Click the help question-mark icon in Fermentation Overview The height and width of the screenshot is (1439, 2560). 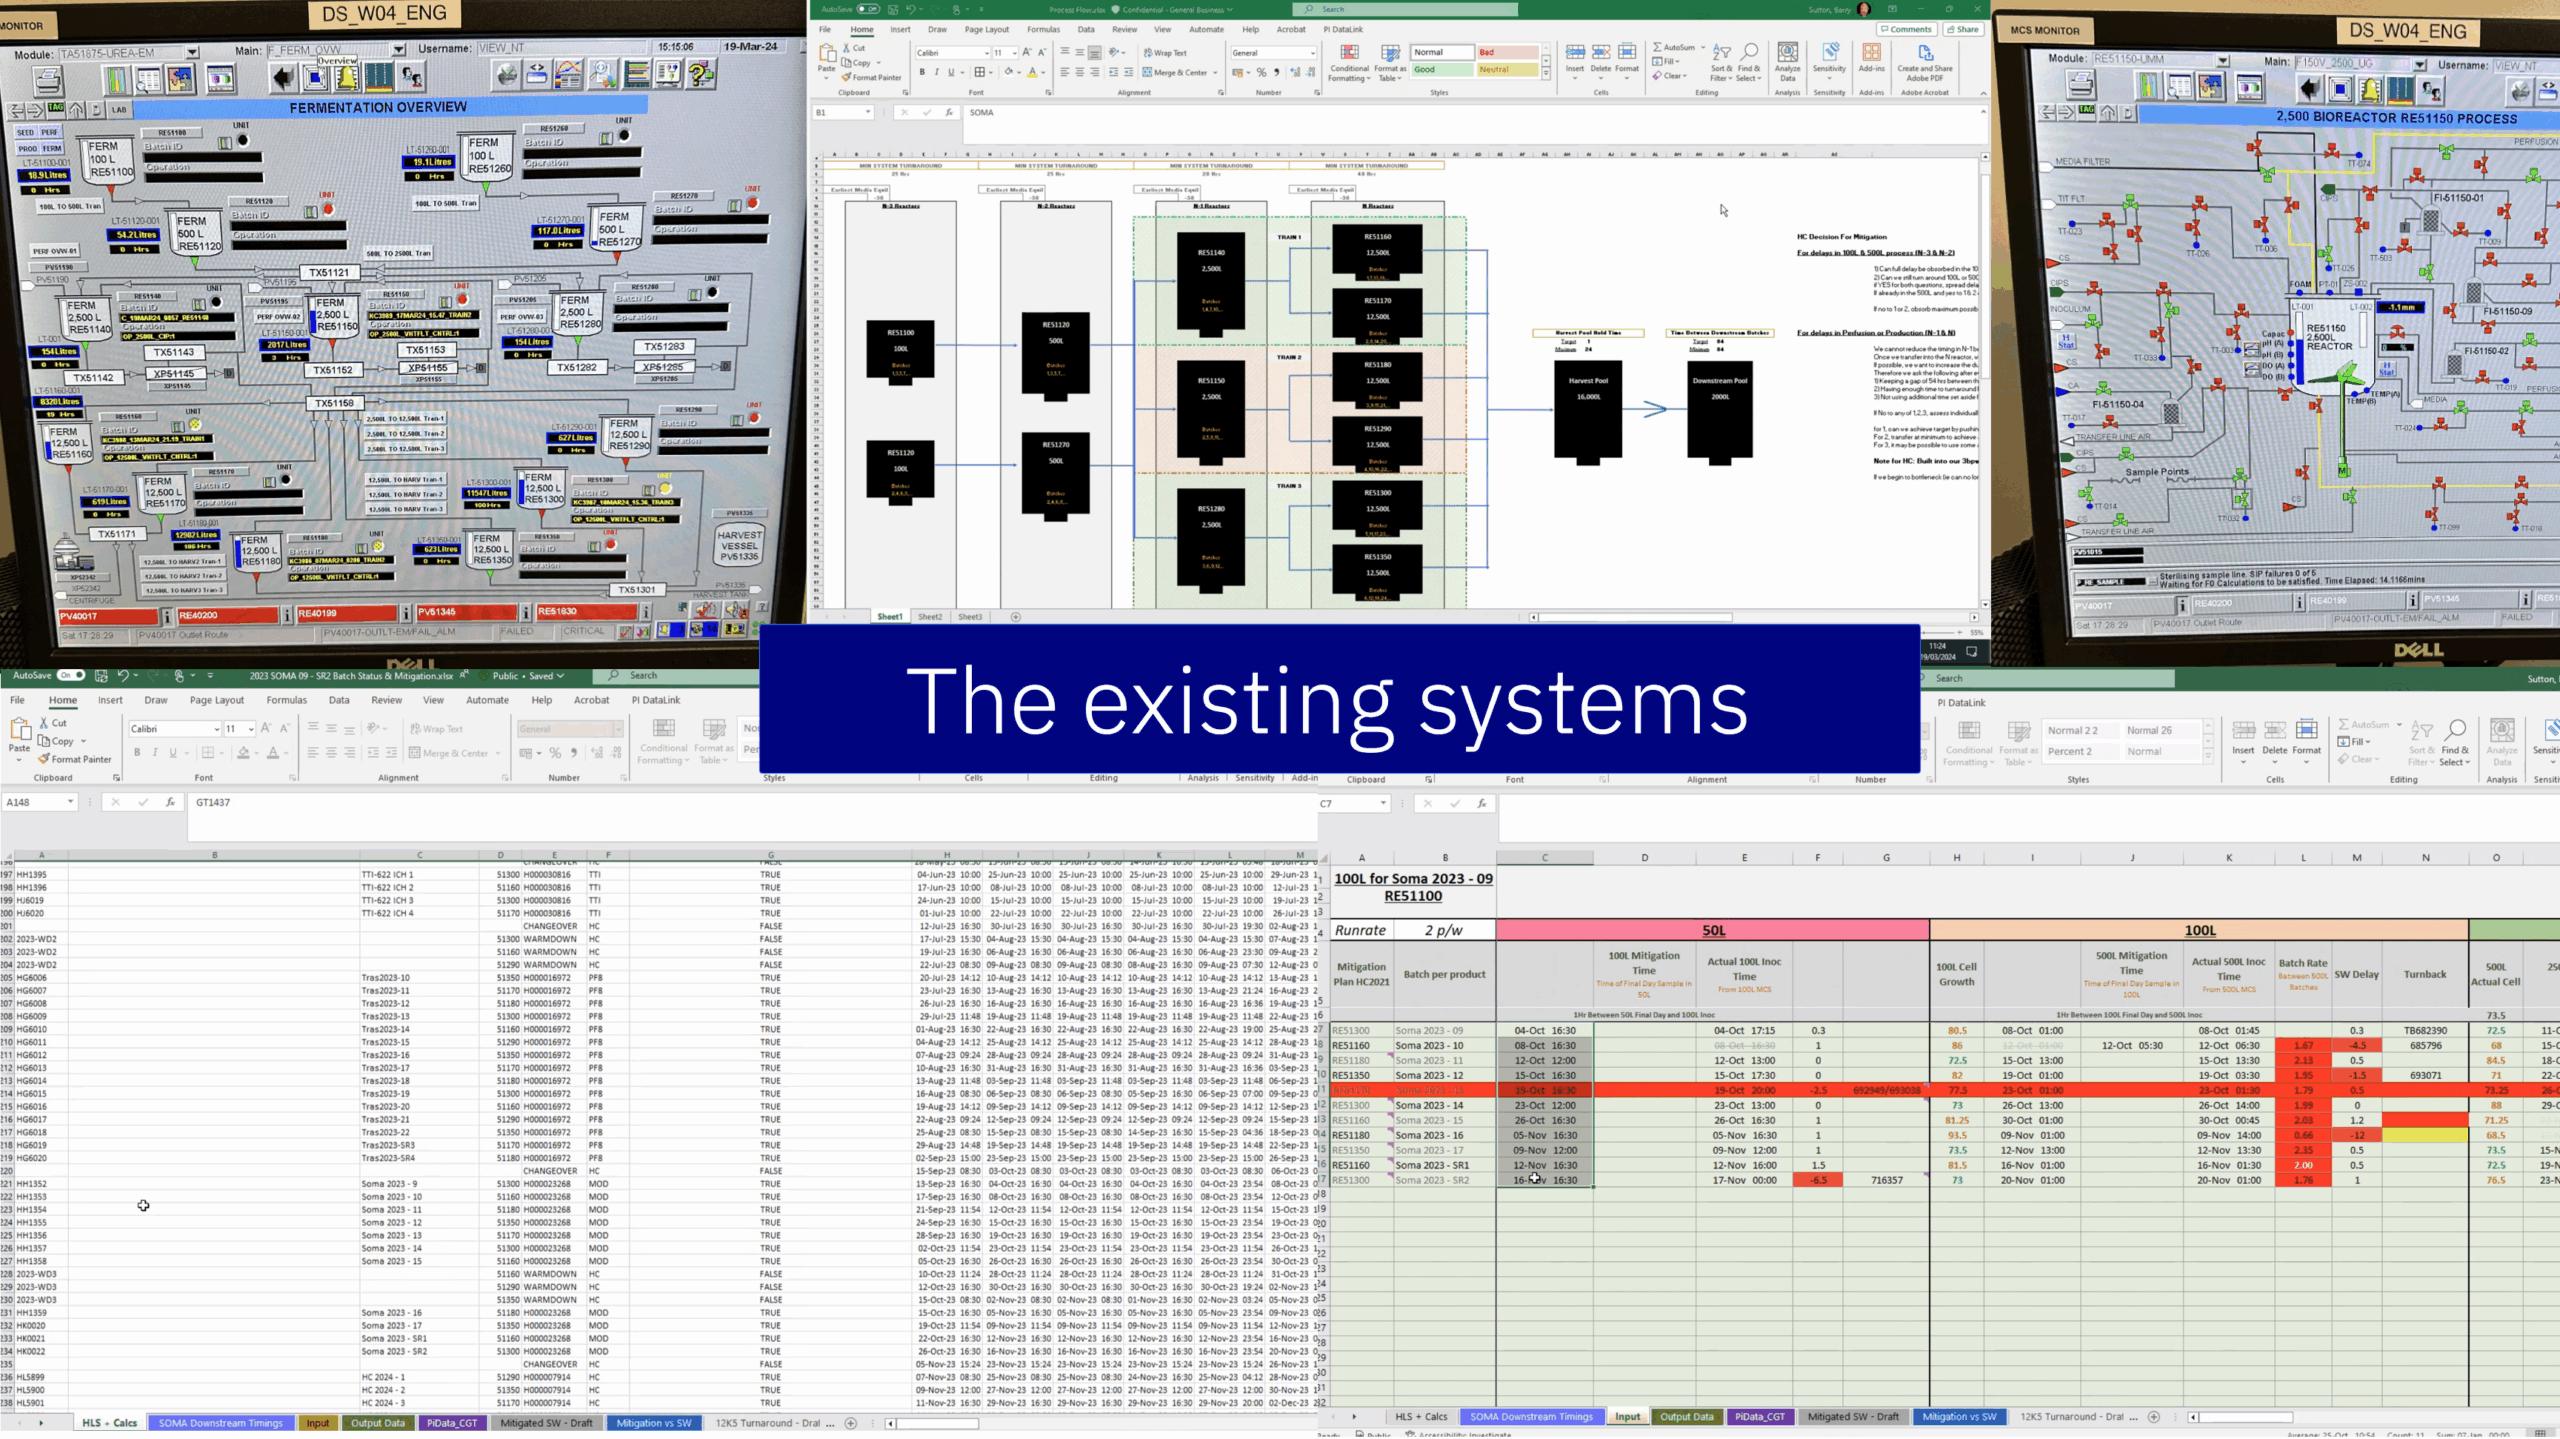(x=701, y=74)
